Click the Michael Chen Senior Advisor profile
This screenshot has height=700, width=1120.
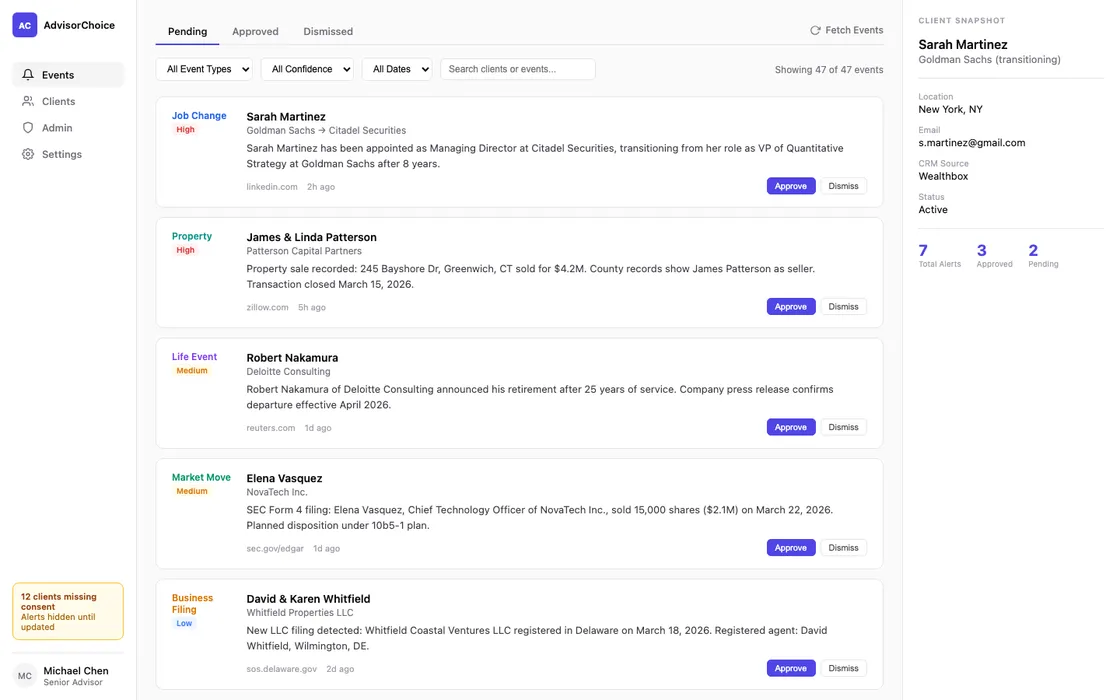point(68,676)
